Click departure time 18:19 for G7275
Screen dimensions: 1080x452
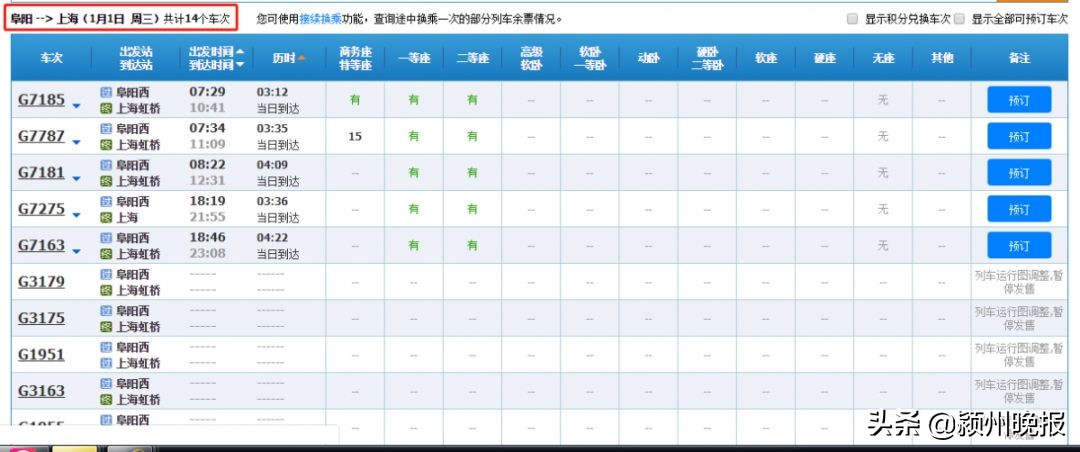[x=207, y=201]
